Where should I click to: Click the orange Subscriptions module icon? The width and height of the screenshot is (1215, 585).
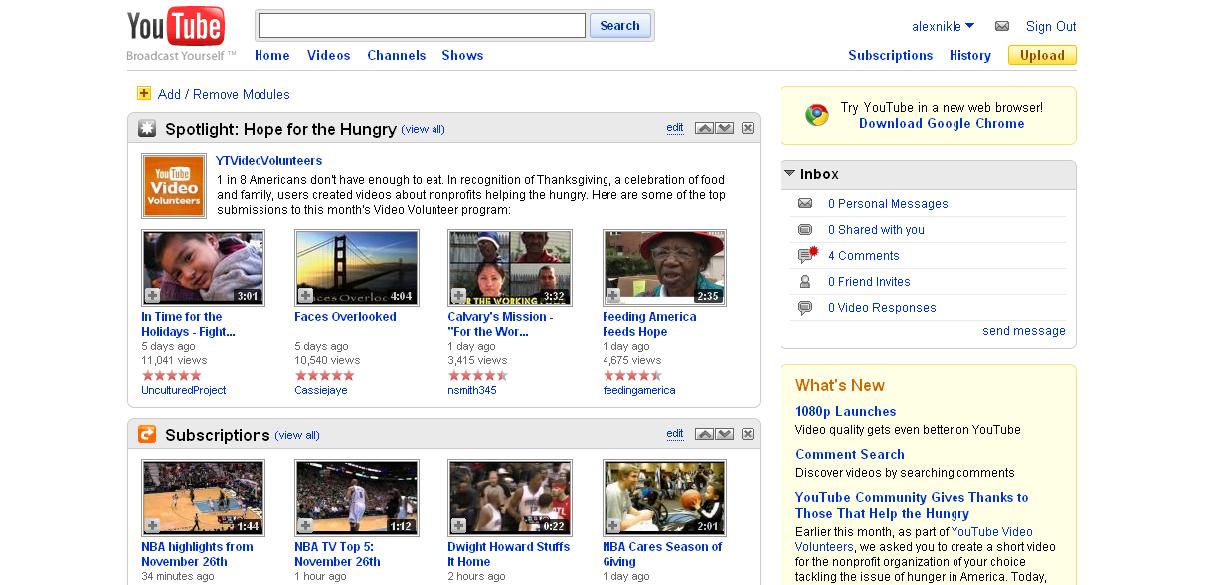click(147, 434)
